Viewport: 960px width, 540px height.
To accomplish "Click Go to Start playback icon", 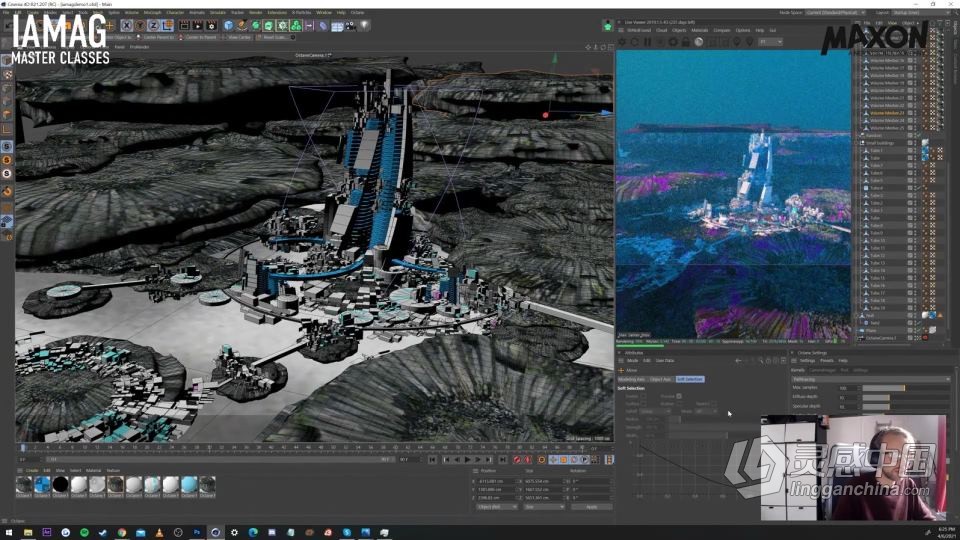I will pyautogui.click(x=432, y=460).
